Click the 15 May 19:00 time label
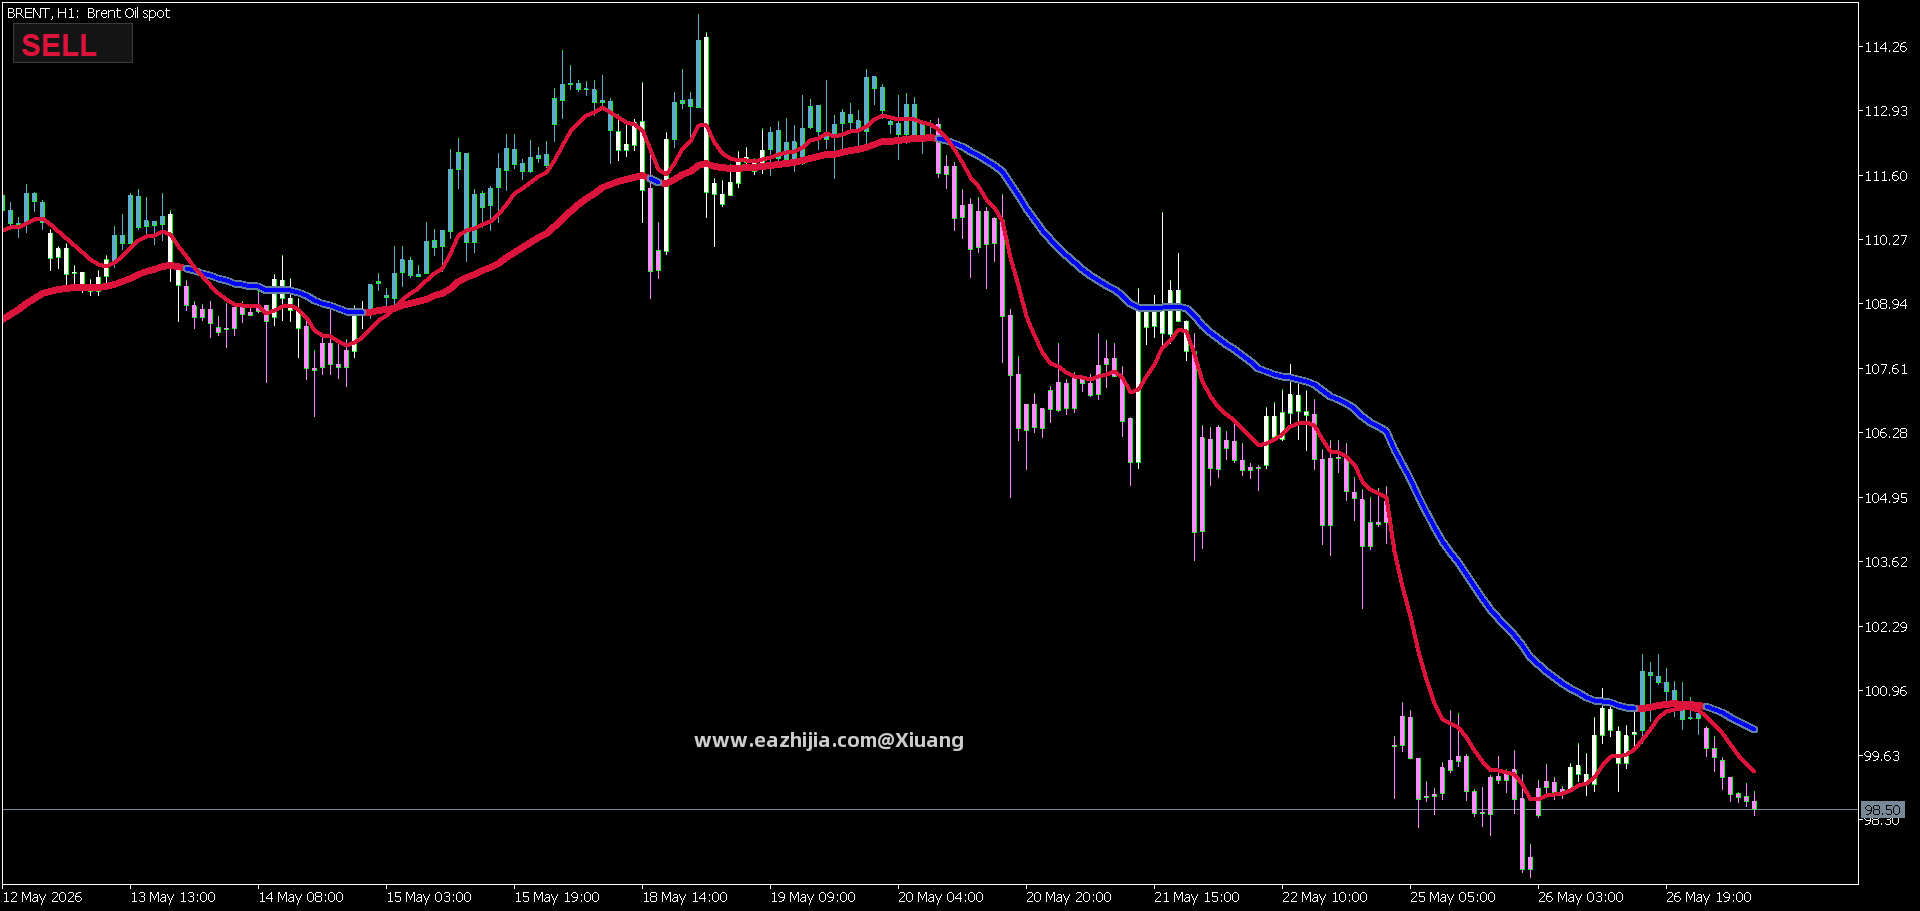Viewport: 1920px width, 911px height. 557,897
